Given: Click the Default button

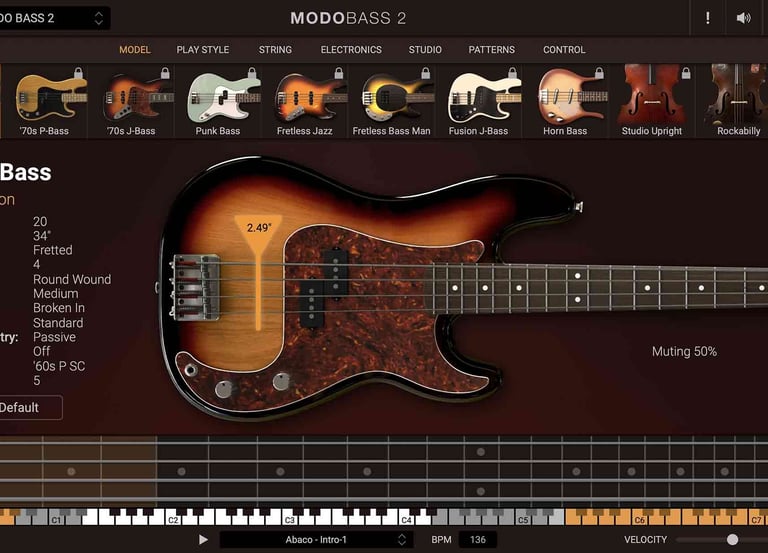Looking at the screenshot, I should coord(30,408).
